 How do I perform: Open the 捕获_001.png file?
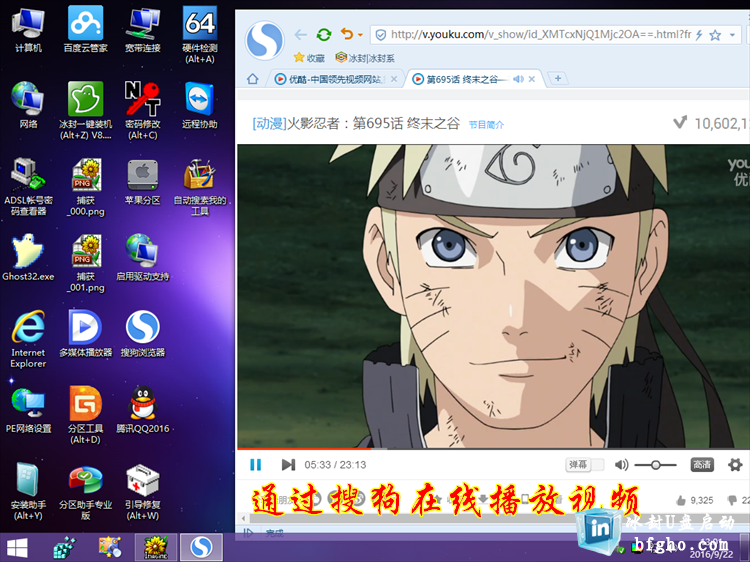pos(86,263)
